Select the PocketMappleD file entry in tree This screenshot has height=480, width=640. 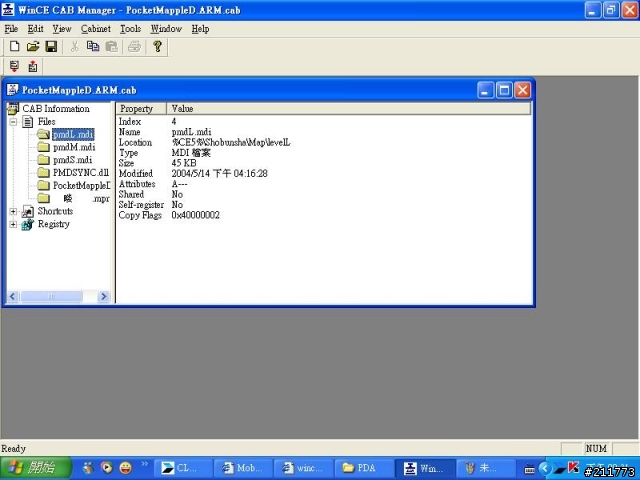tap(81, 186)
